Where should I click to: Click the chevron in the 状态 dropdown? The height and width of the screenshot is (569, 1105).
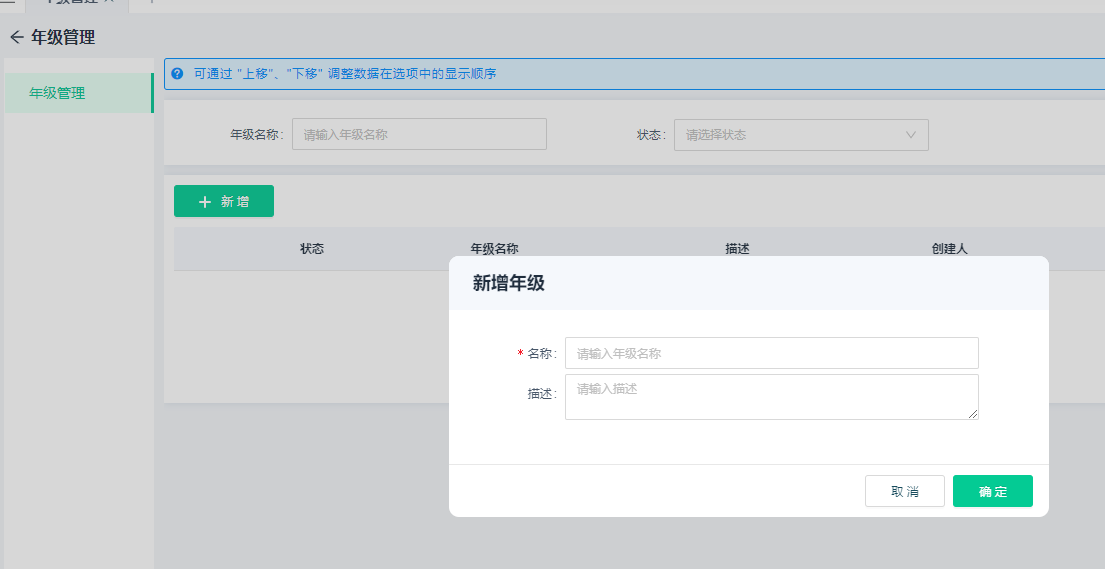click(911, 135)
